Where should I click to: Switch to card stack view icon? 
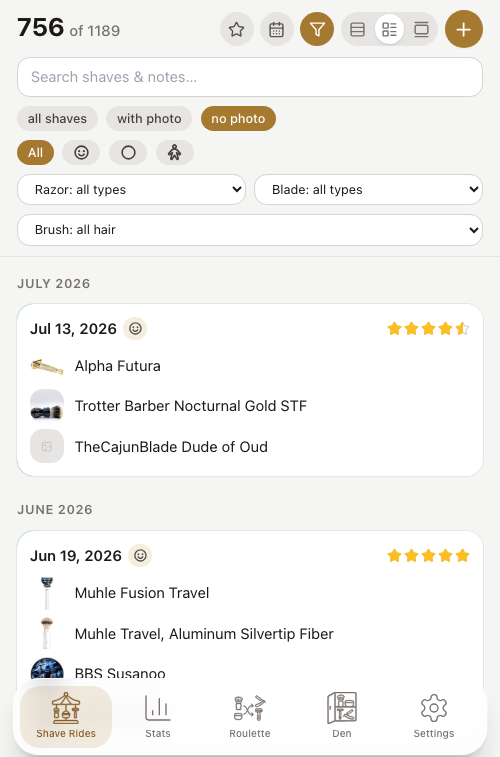click(421, 29)
